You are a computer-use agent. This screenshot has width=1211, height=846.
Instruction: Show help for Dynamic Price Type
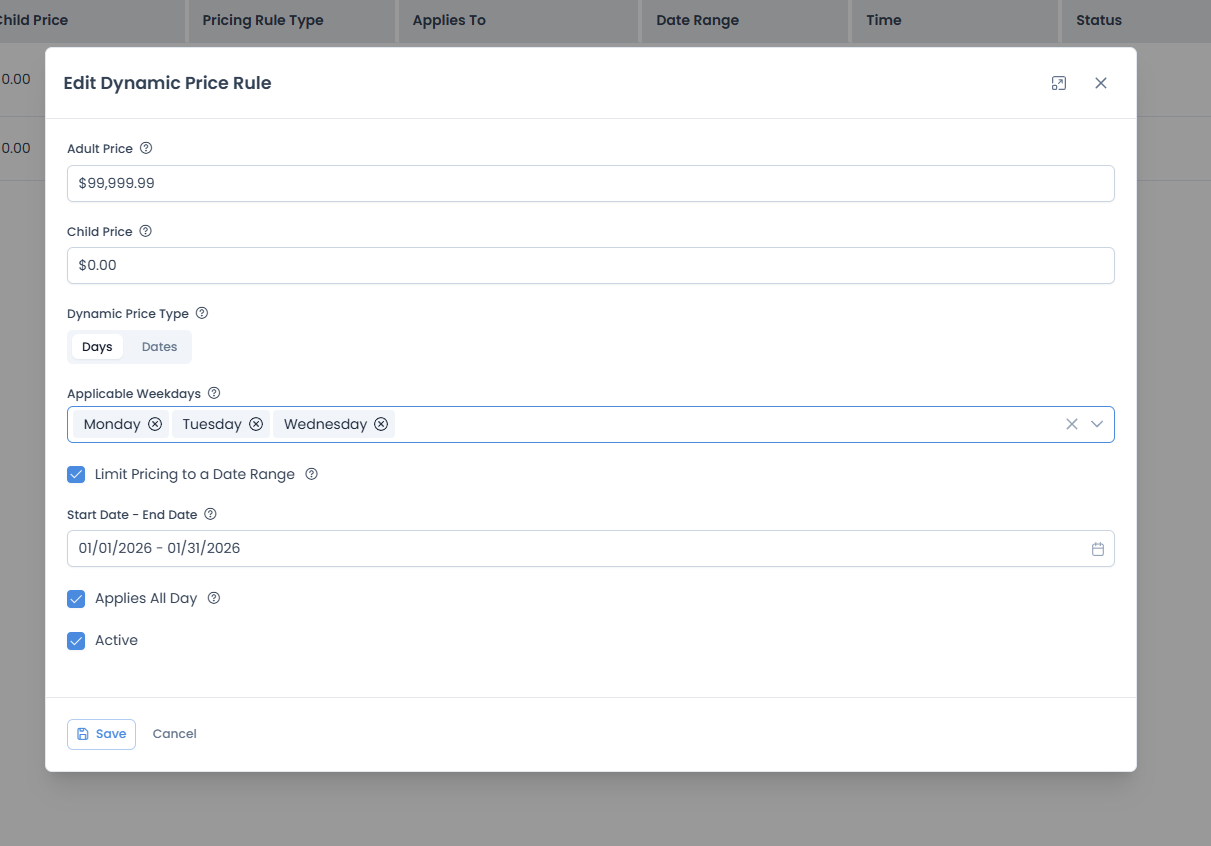tap(202, 313)
